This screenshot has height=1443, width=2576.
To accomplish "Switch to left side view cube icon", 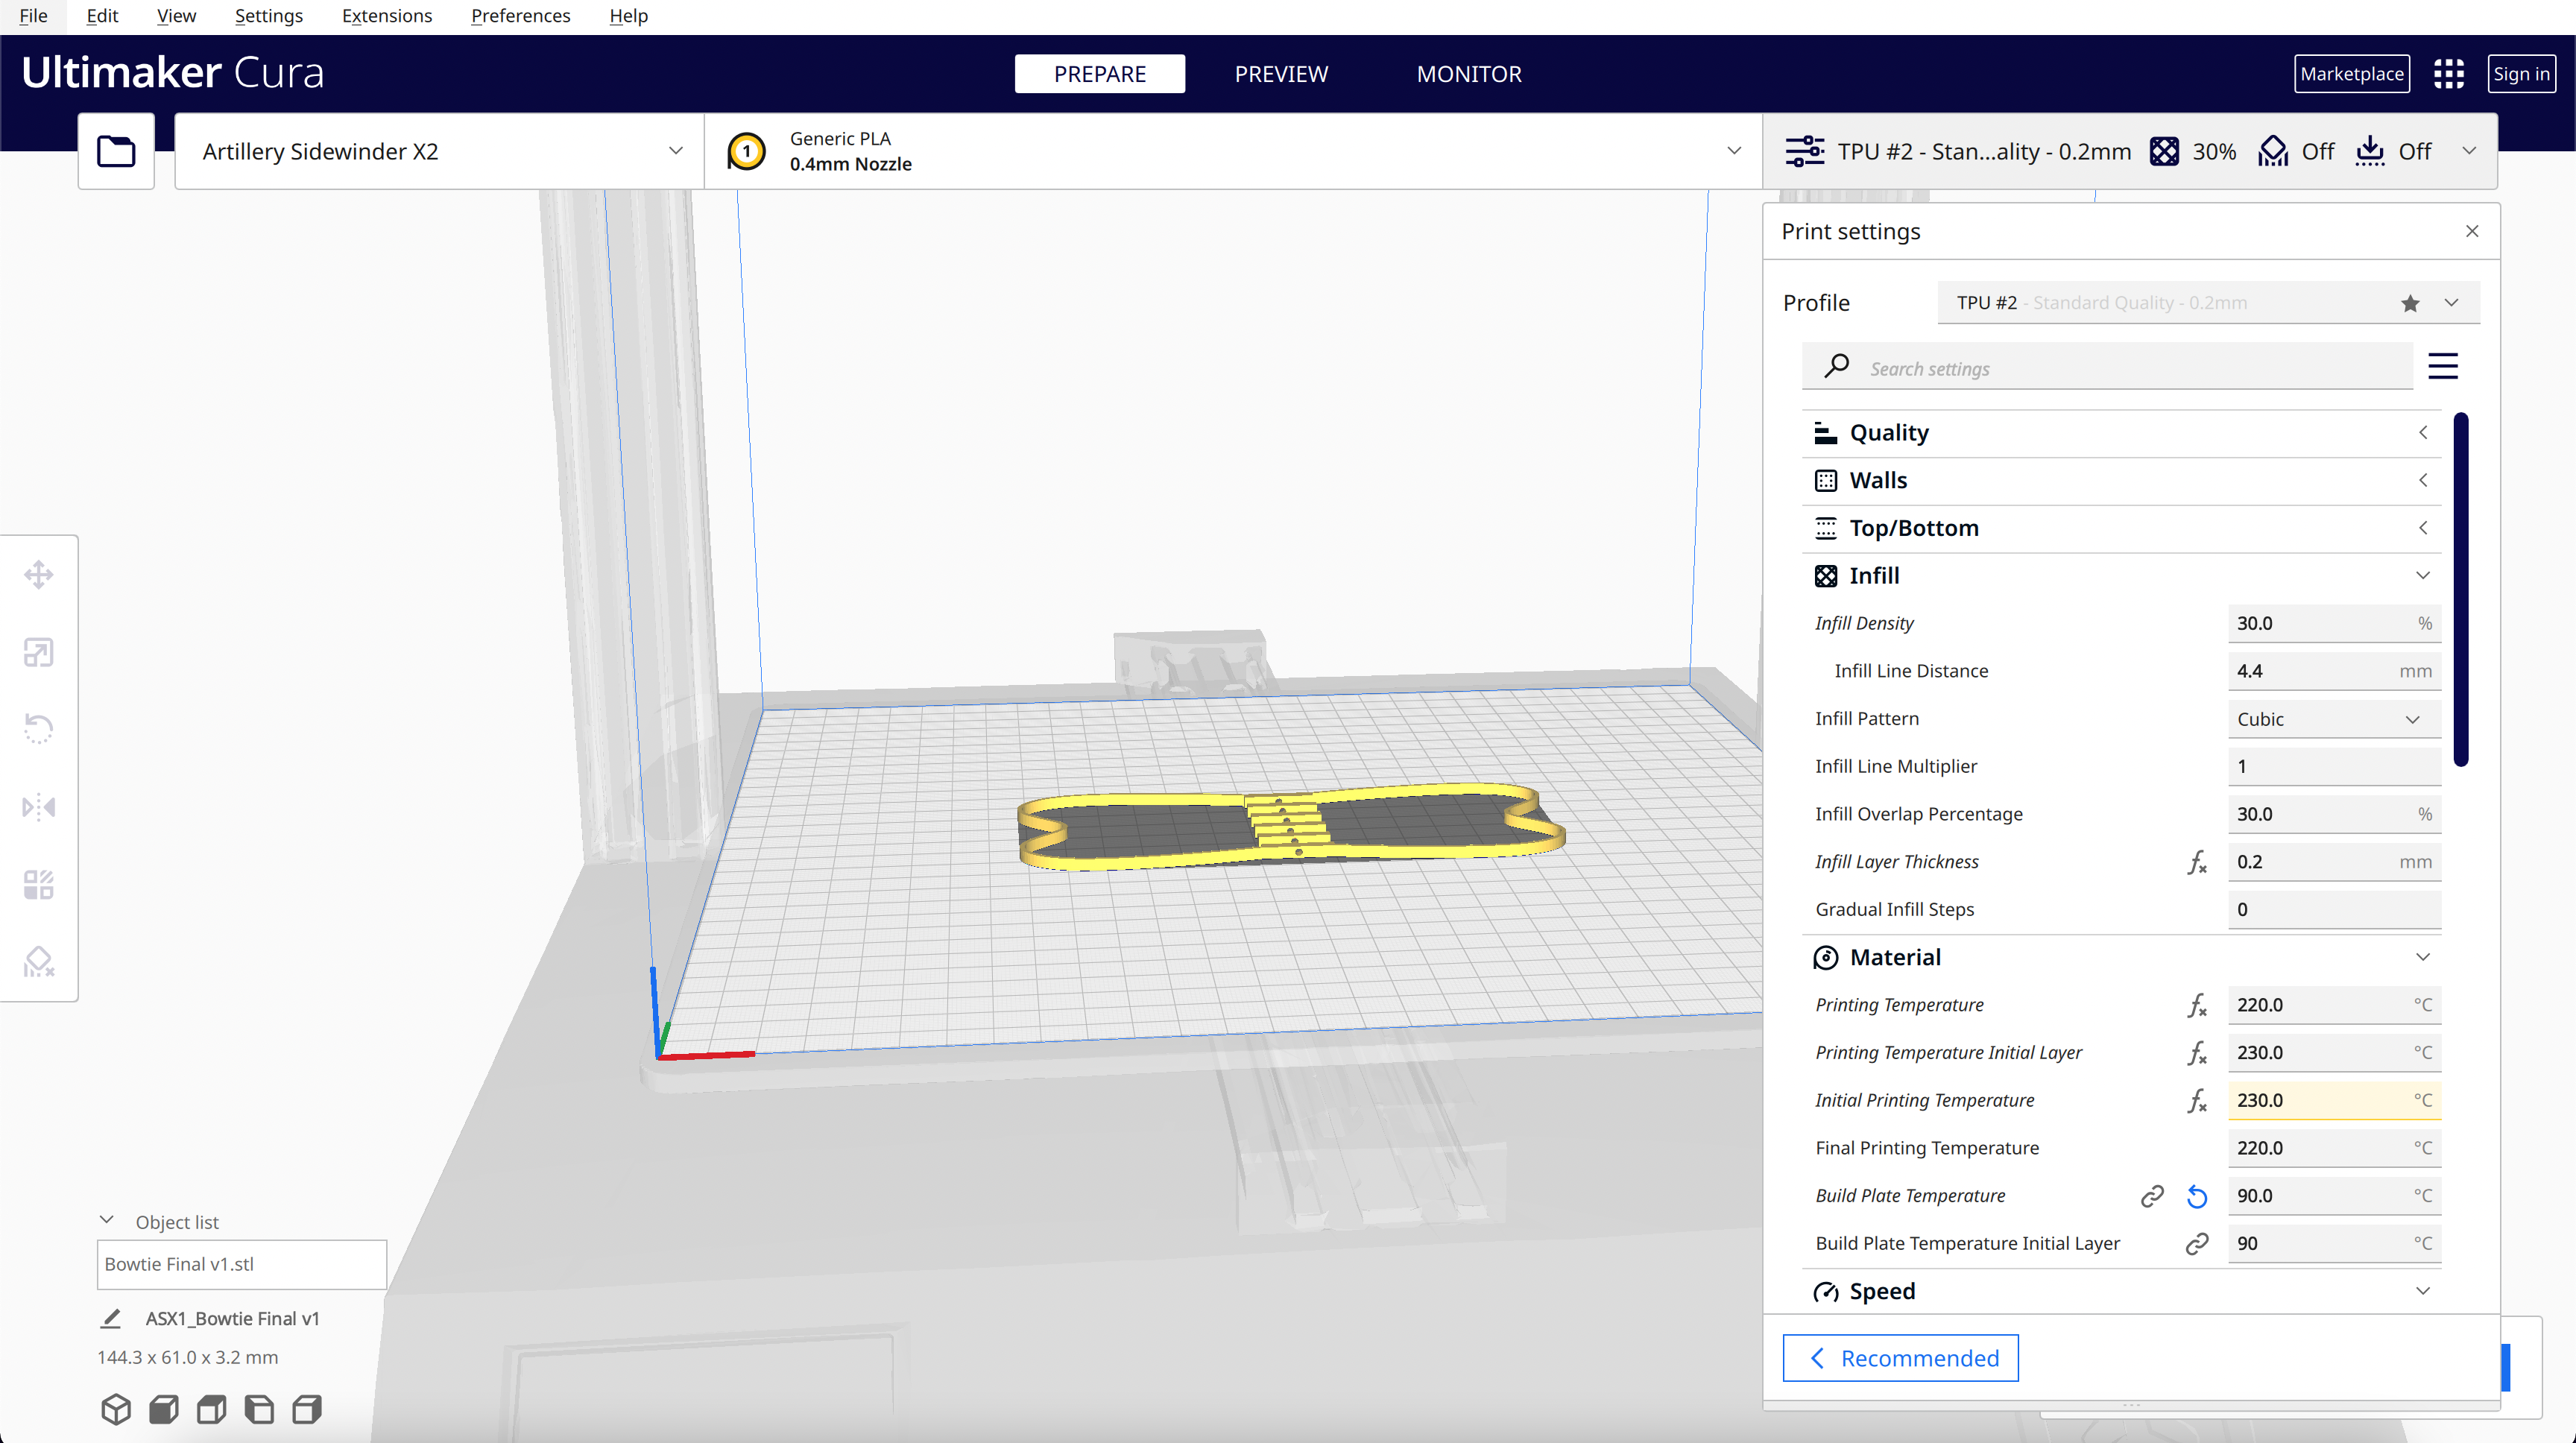I will click(259, 1409).
